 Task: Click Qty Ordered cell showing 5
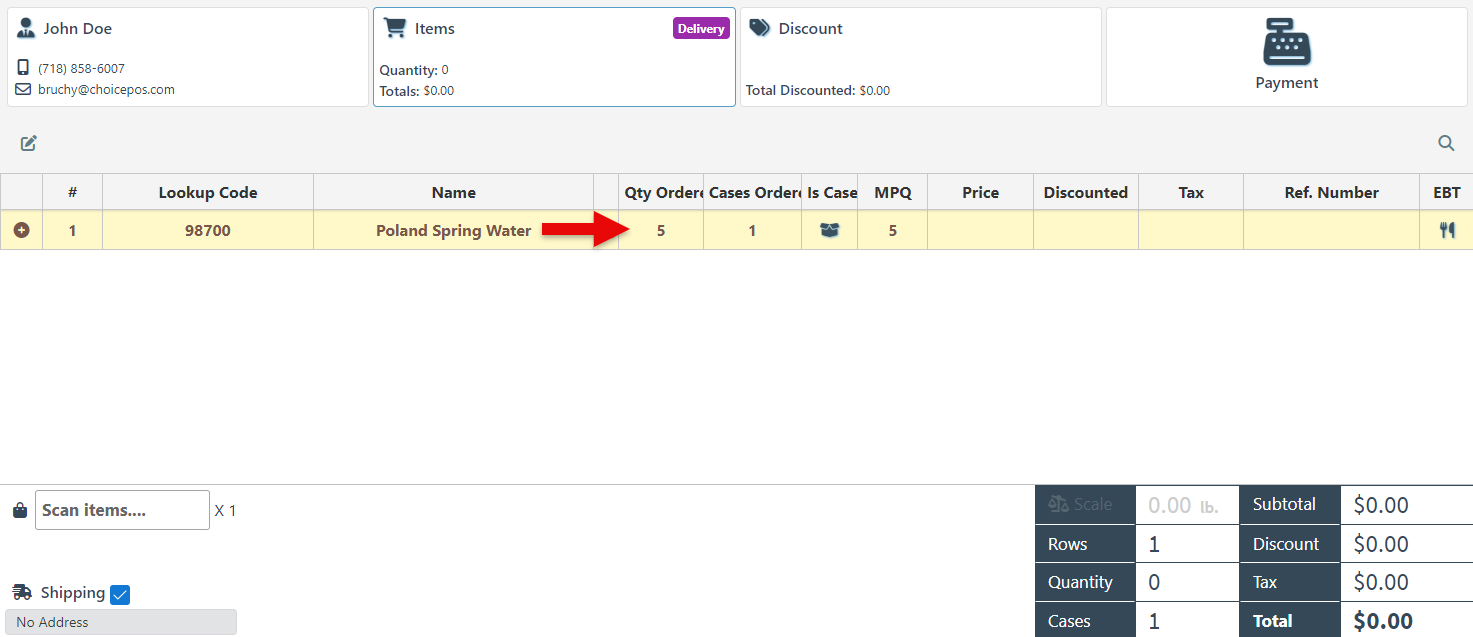660,230
